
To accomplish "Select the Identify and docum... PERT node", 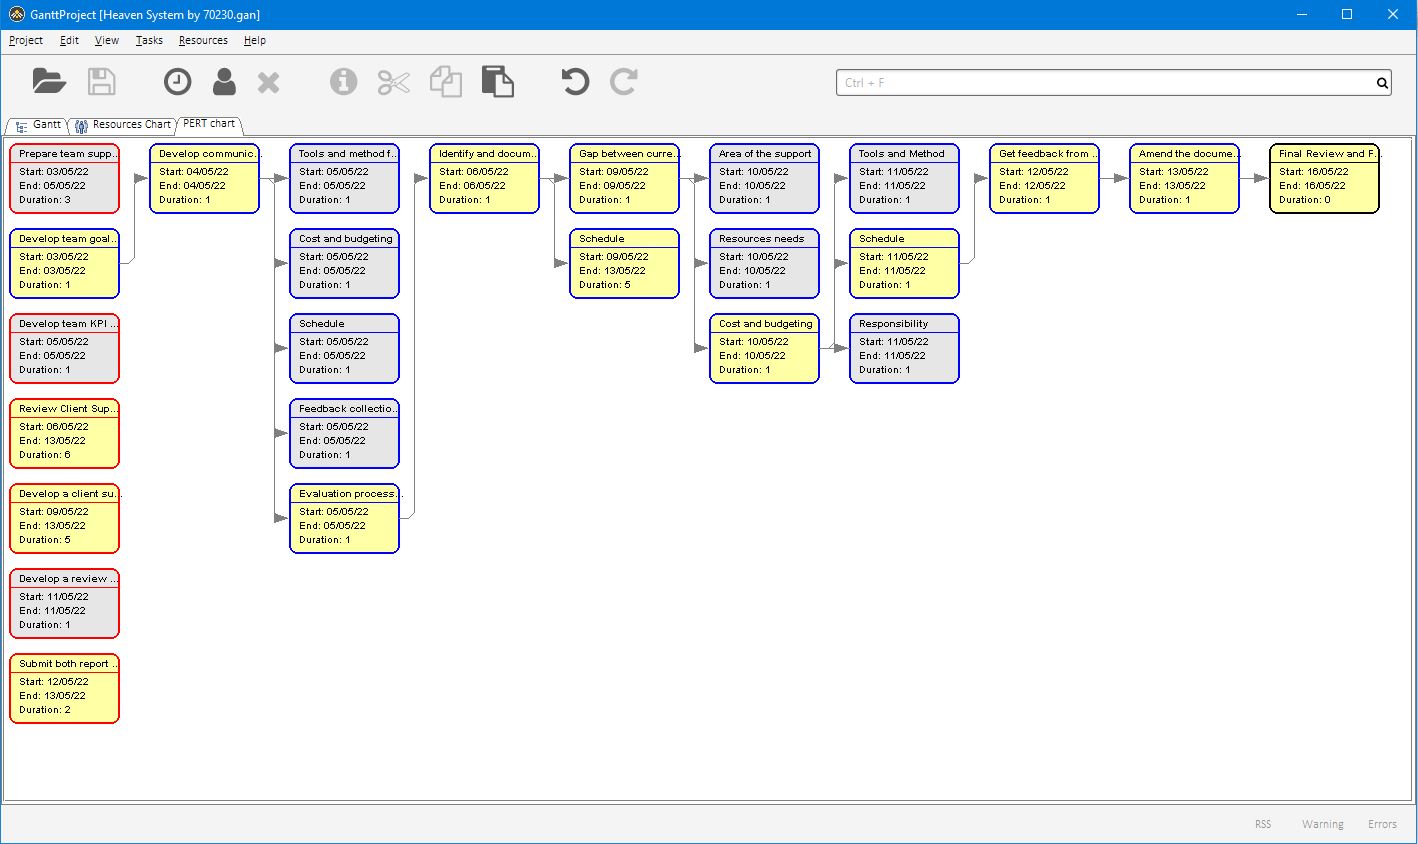I will 484,178.
